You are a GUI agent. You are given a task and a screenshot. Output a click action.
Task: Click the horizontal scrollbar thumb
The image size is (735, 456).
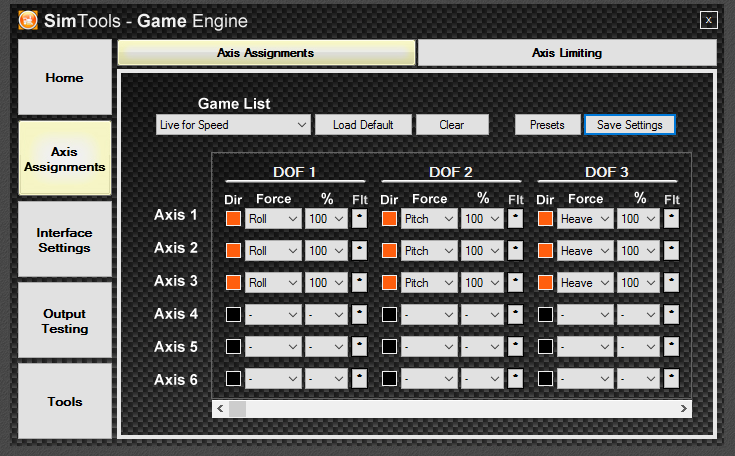(x=237, y=409)
